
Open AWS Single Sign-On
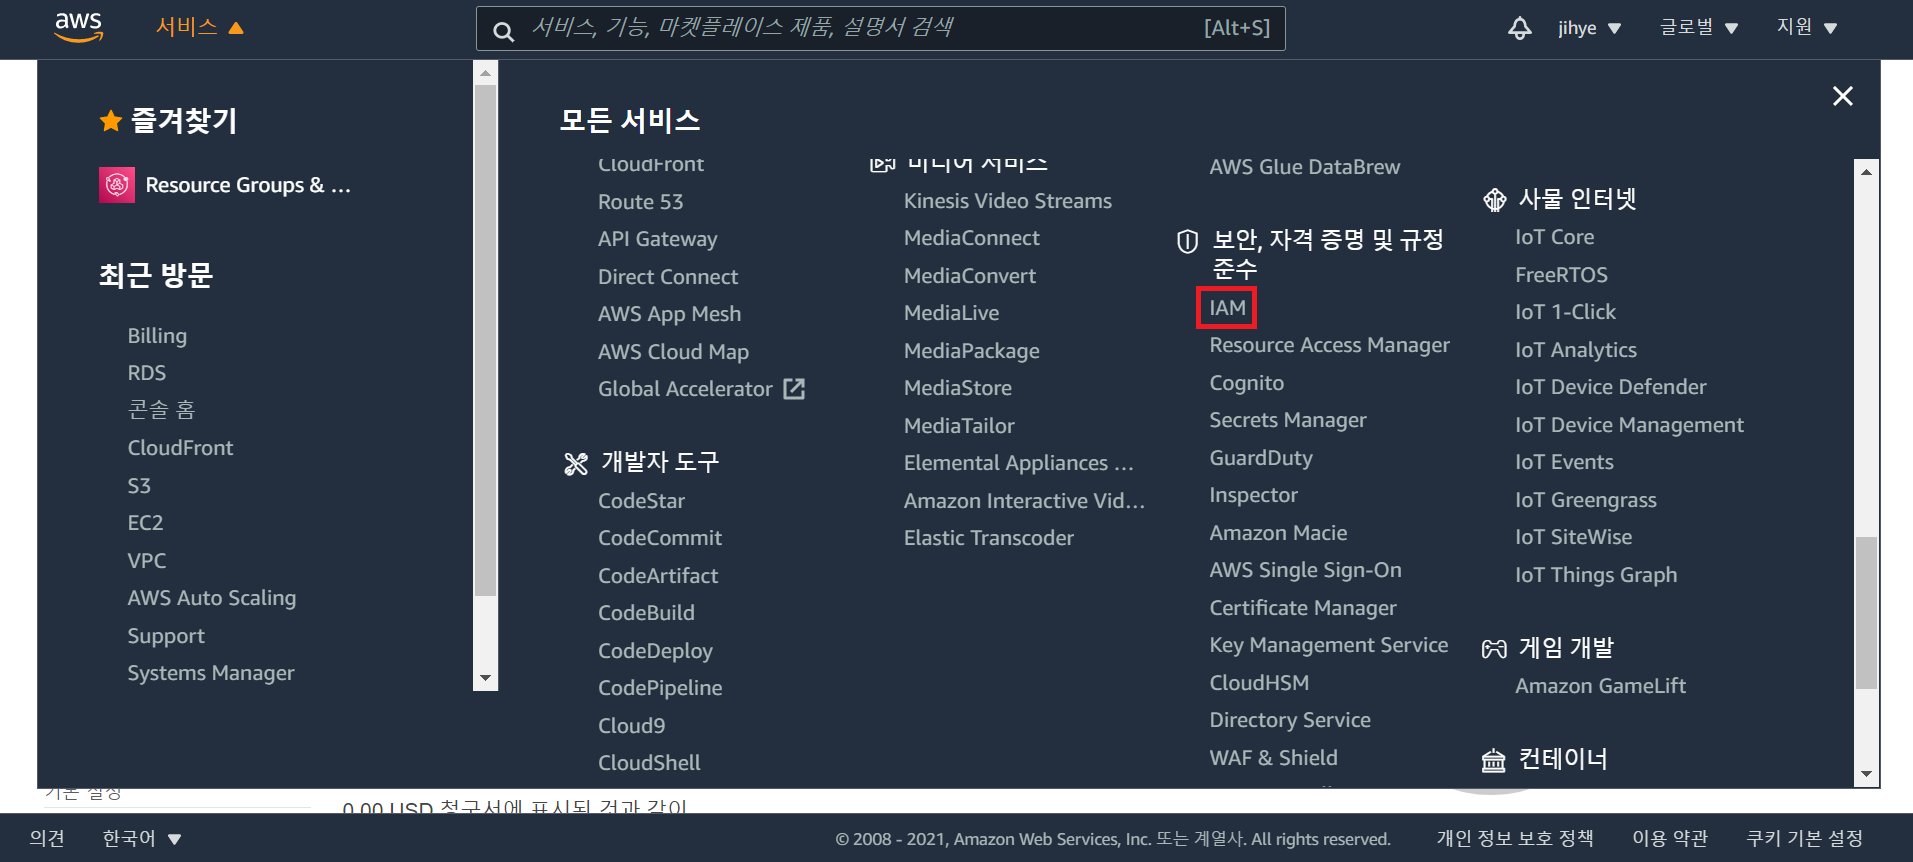coord(1305,570)
